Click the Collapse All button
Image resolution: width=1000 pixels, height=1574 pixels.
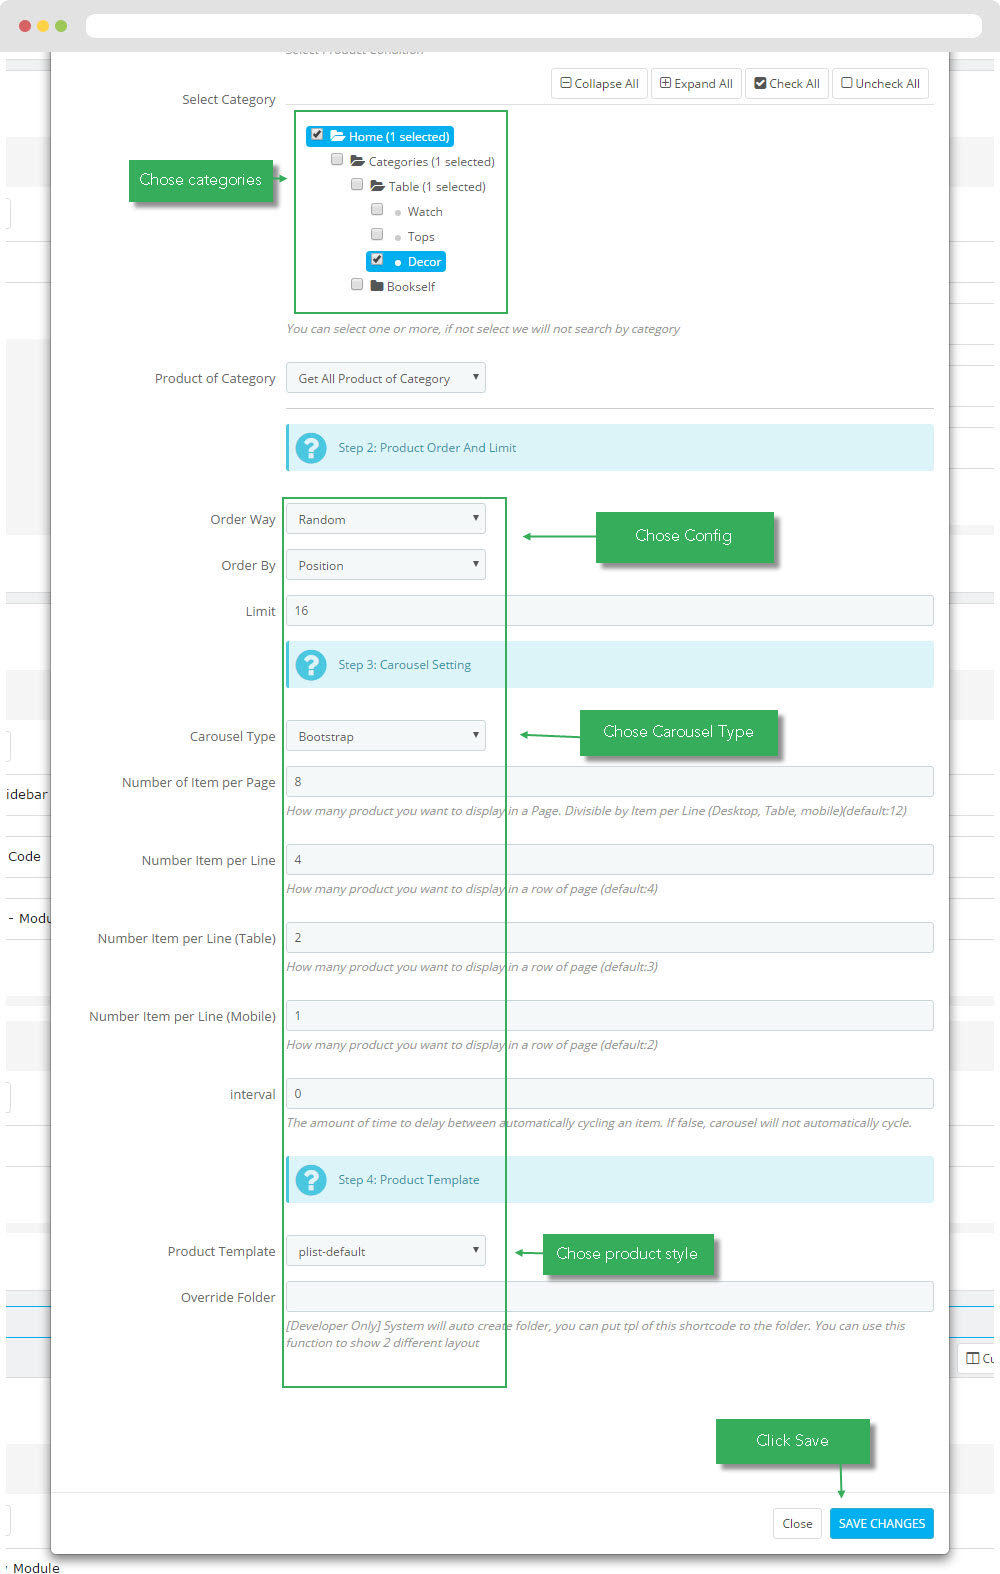599,84
